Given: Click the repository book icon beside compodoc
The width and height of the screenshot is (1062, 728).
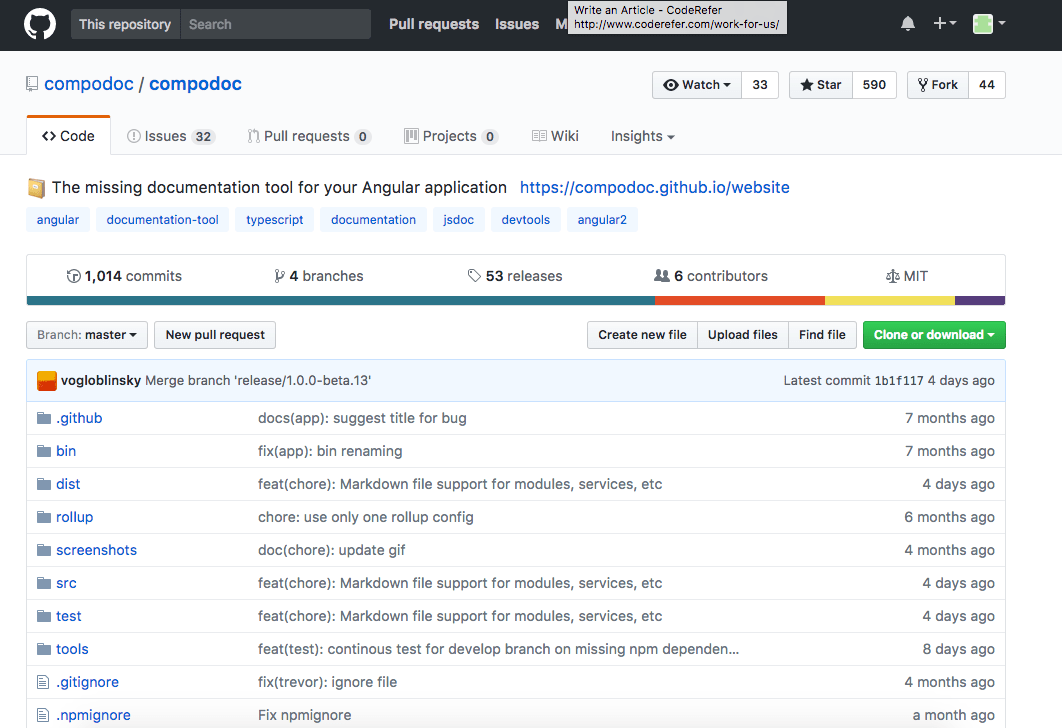Looking at the screenshot, I should (32, 84).
